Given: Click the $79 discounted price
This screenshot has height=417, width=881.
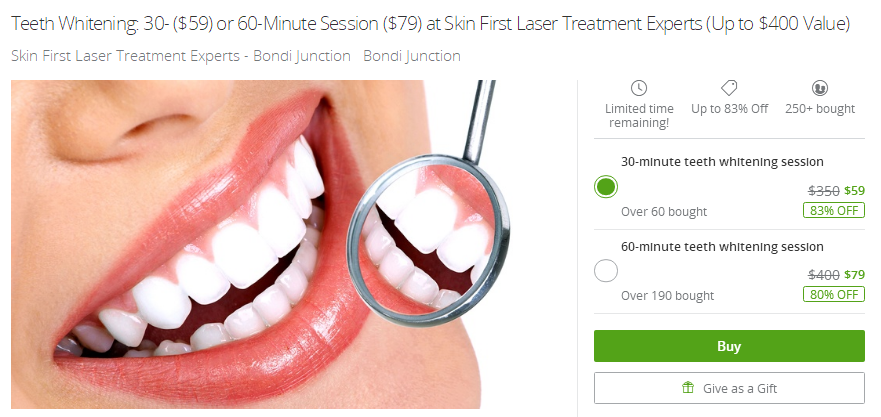Looking at the screenshot, I should point(854,275).
